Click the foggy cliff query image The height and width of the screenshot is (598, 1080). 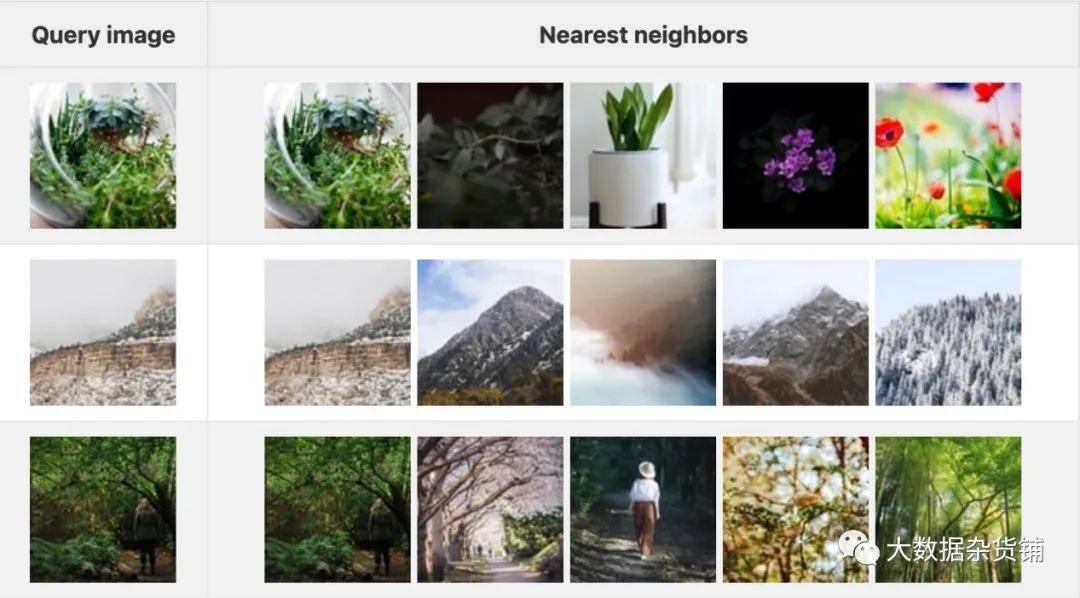[x=103, y=332]
